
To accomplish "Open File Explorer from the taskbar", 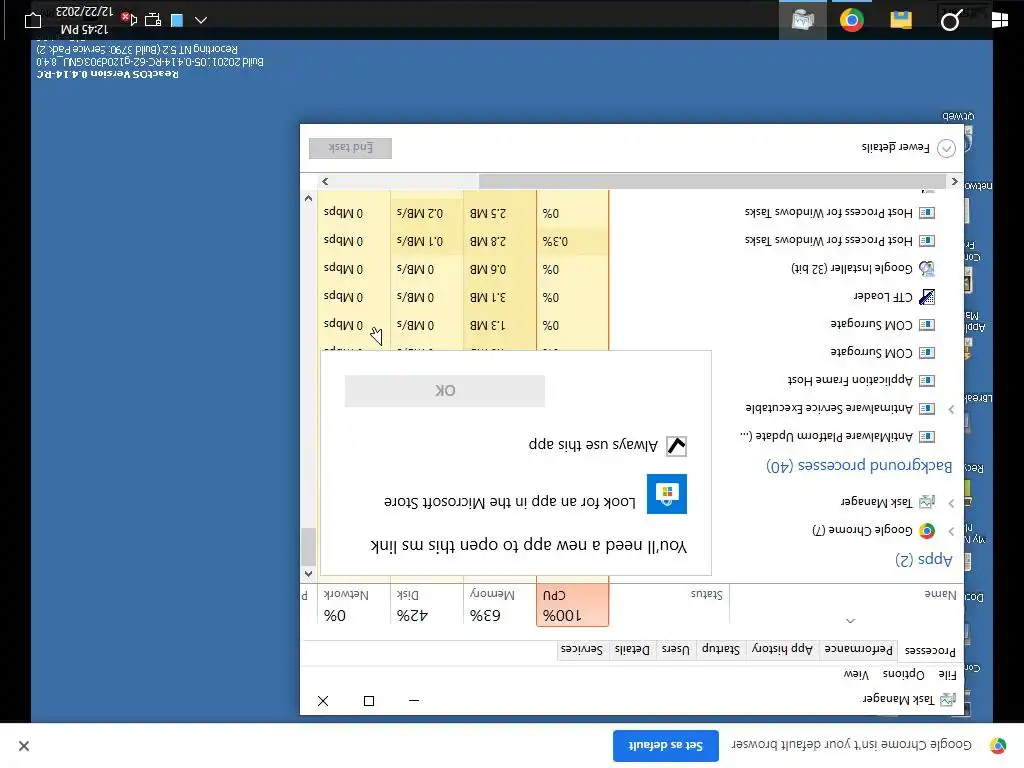I will (x=901, y=20).
